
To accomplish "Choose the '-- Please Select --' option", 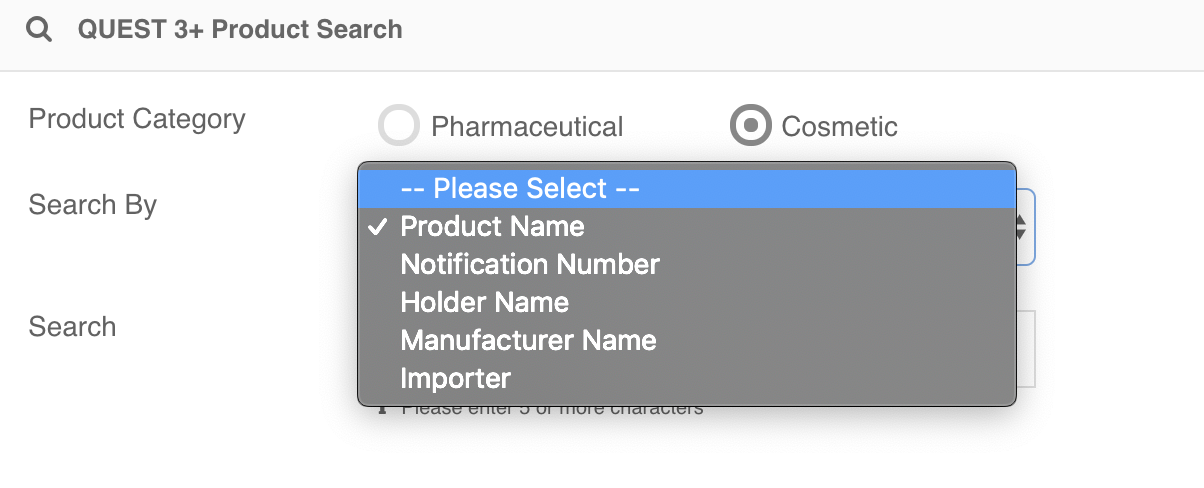I will 687,189.
